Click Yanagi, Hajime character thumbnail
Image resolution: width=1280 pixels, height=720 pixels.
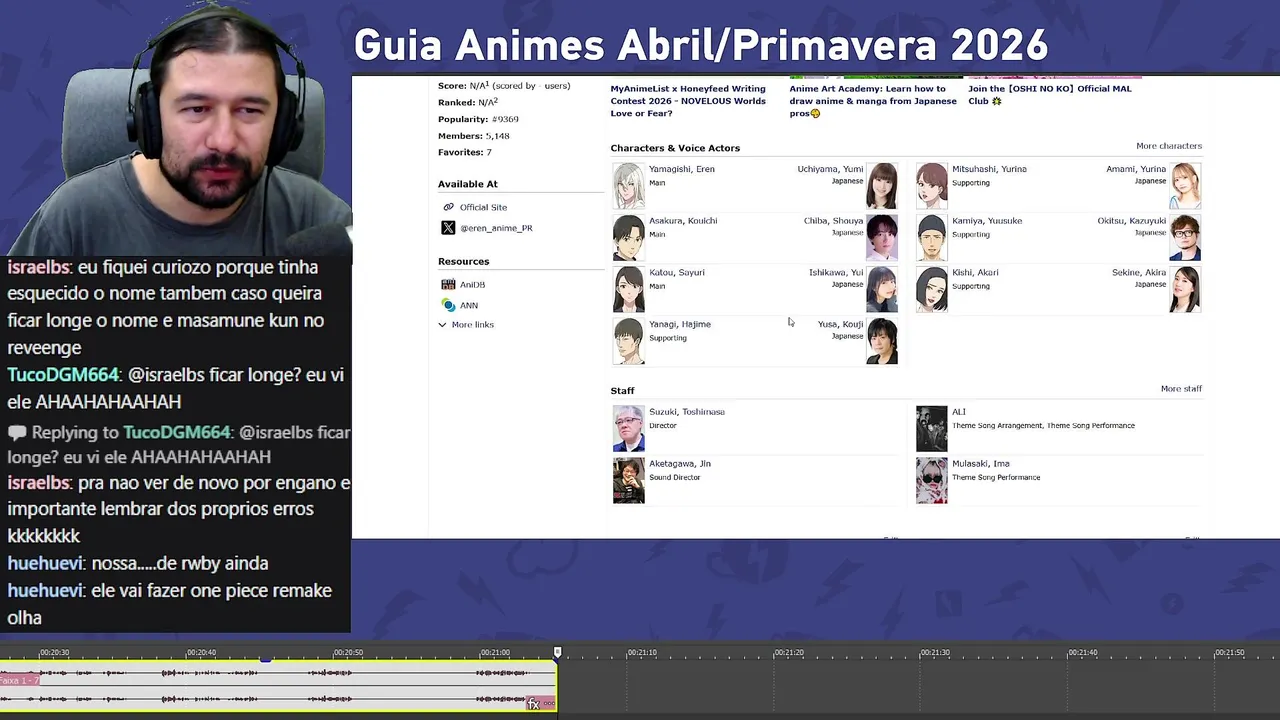click(628, 342)
